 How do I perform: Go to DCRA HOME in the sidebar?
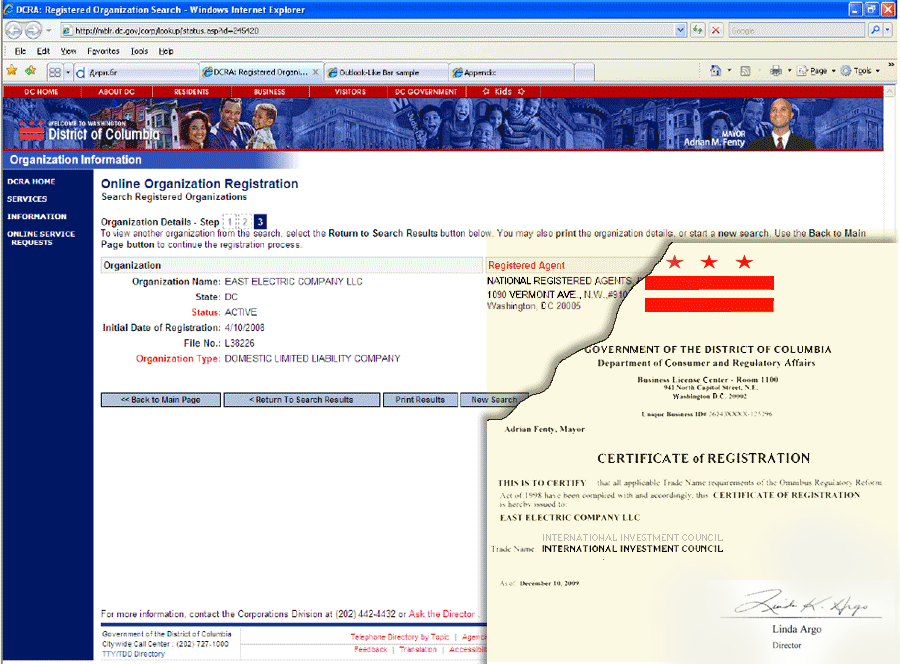[31, 181]
